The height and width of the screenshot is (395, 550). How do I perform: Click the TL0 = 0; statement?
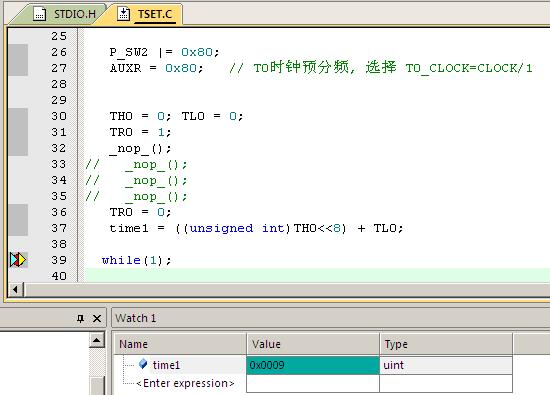point(212,116)
